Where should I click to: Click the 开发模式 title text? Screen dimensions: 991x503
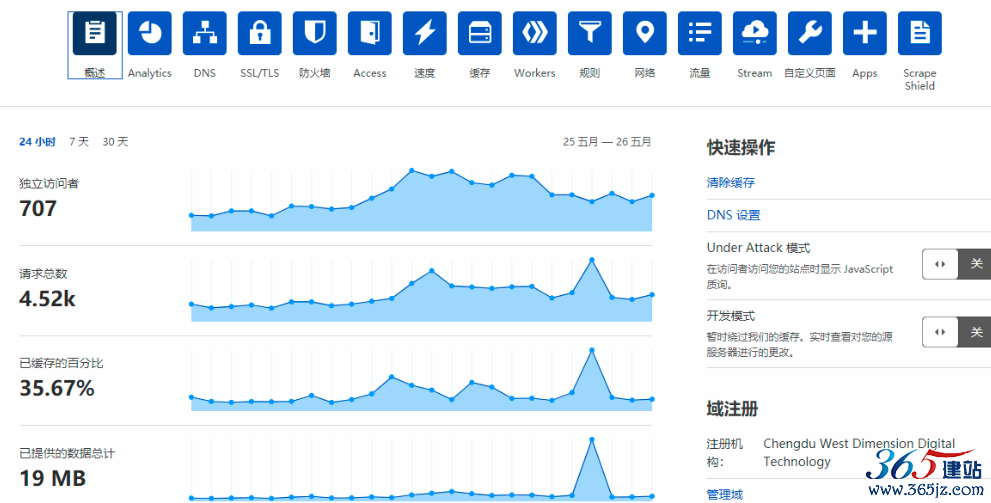pyautogui.click(x=731, y=316)
